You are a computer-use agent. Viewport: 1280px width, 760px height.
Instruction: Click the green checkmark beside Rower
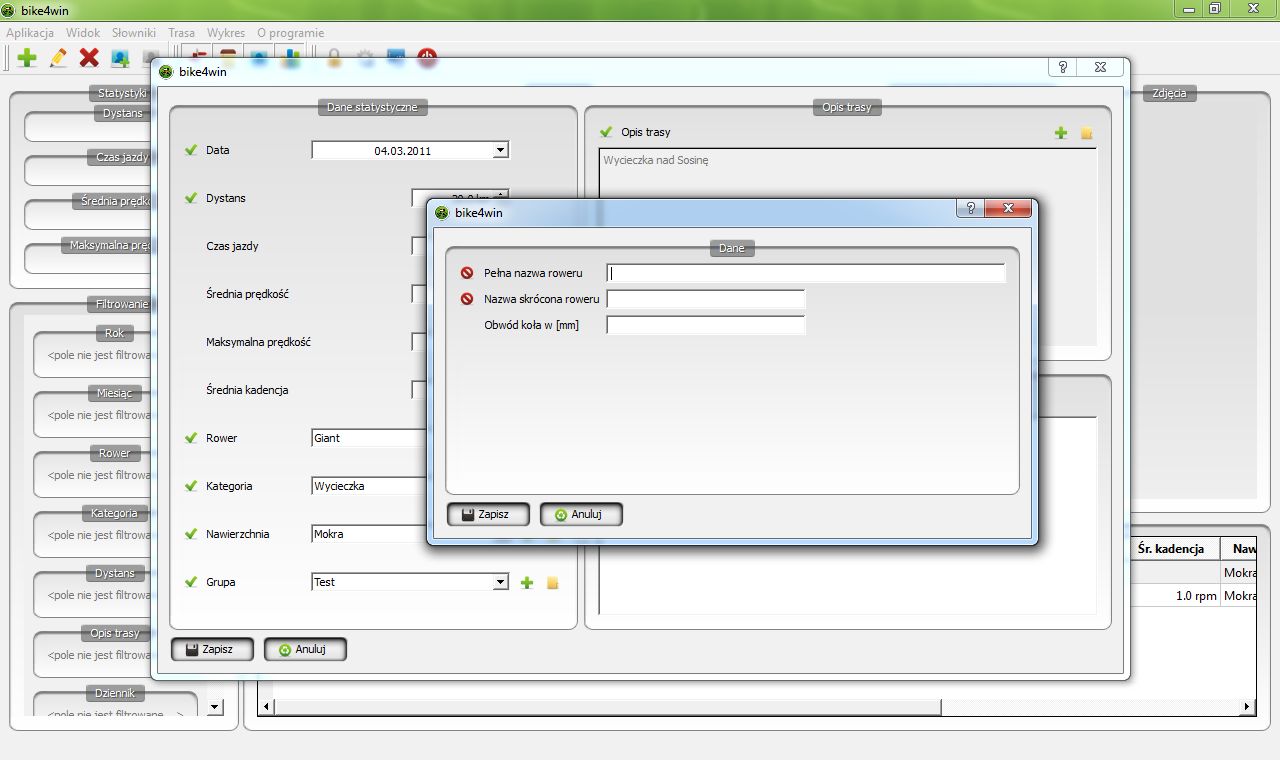point(191,438)
